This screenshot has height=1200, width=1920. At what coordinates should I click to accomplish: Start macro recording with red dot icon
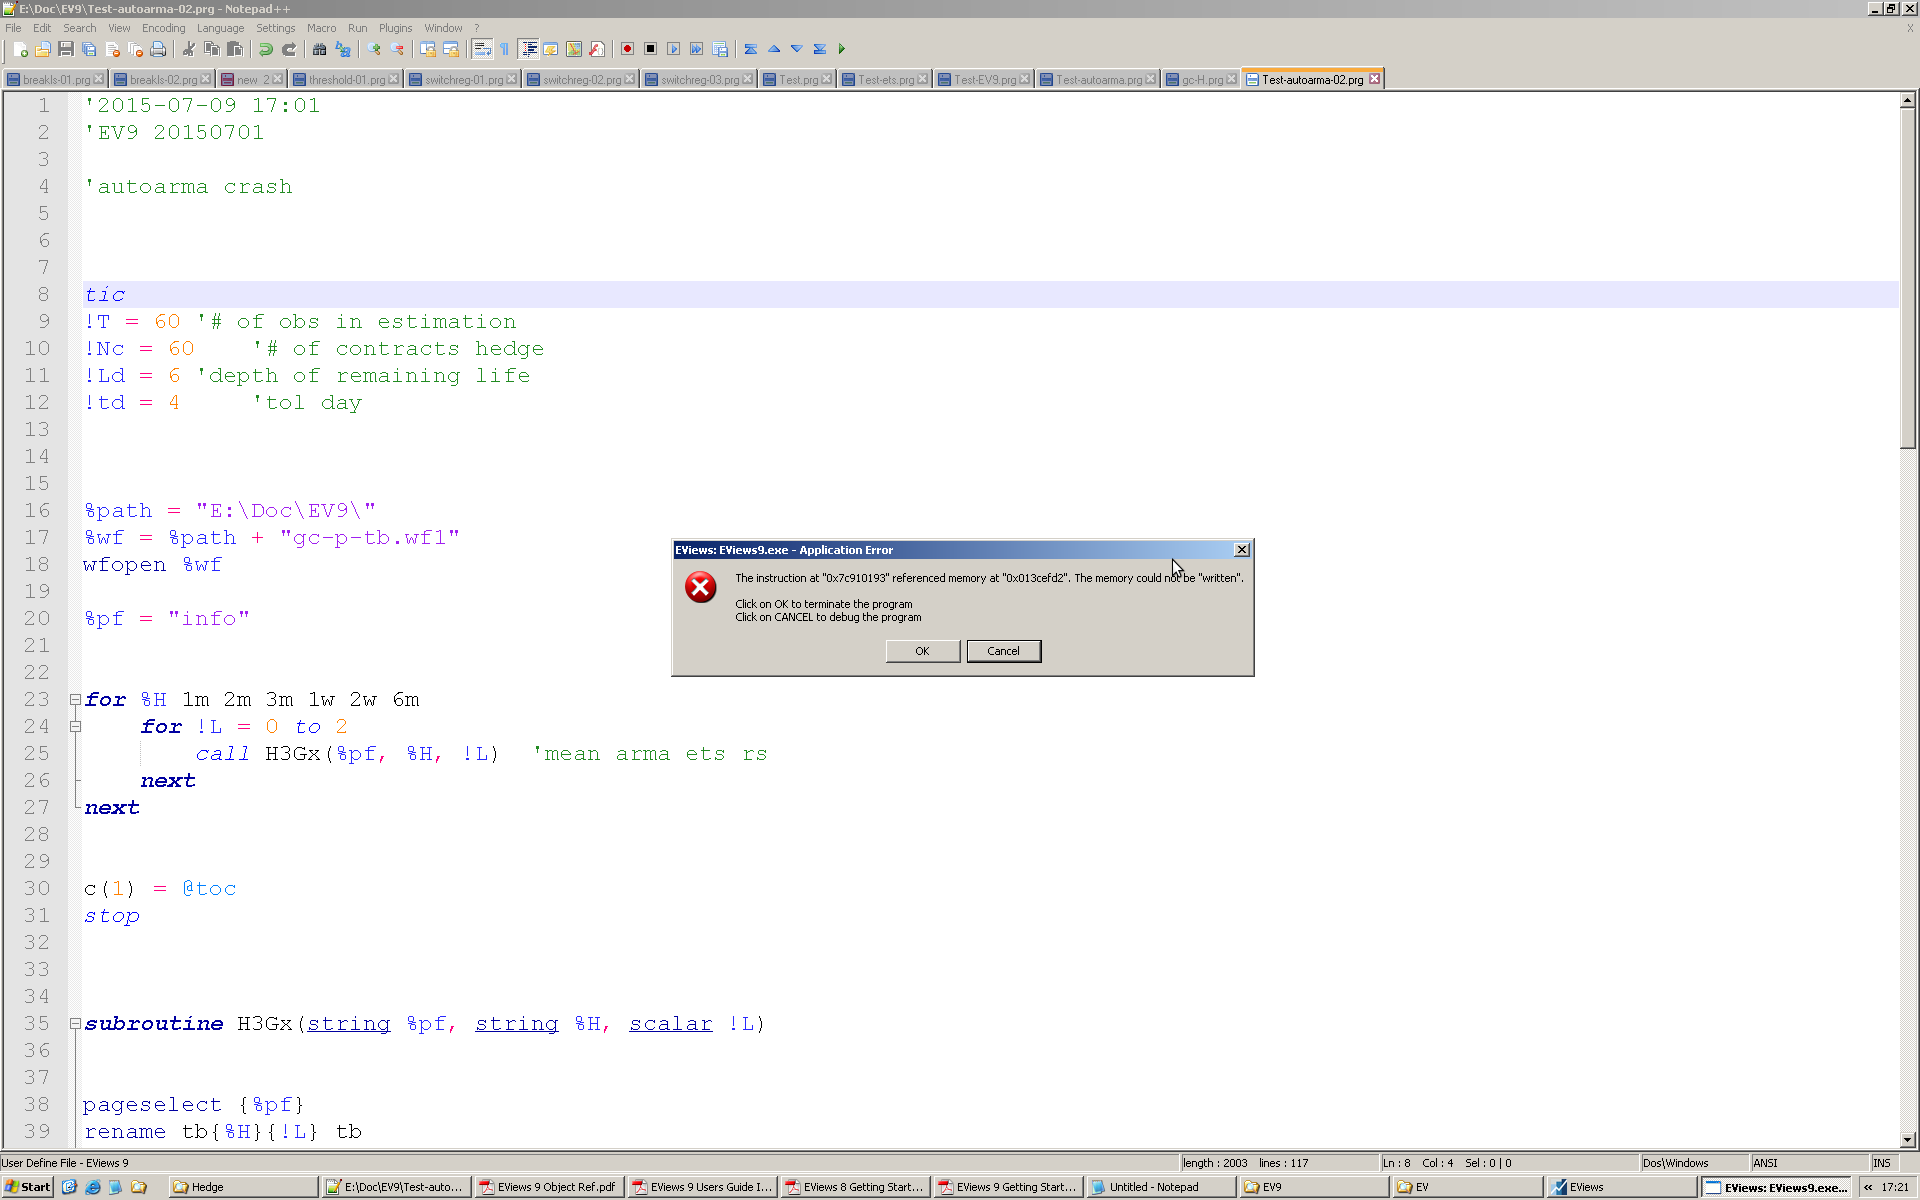coord(627,49)
